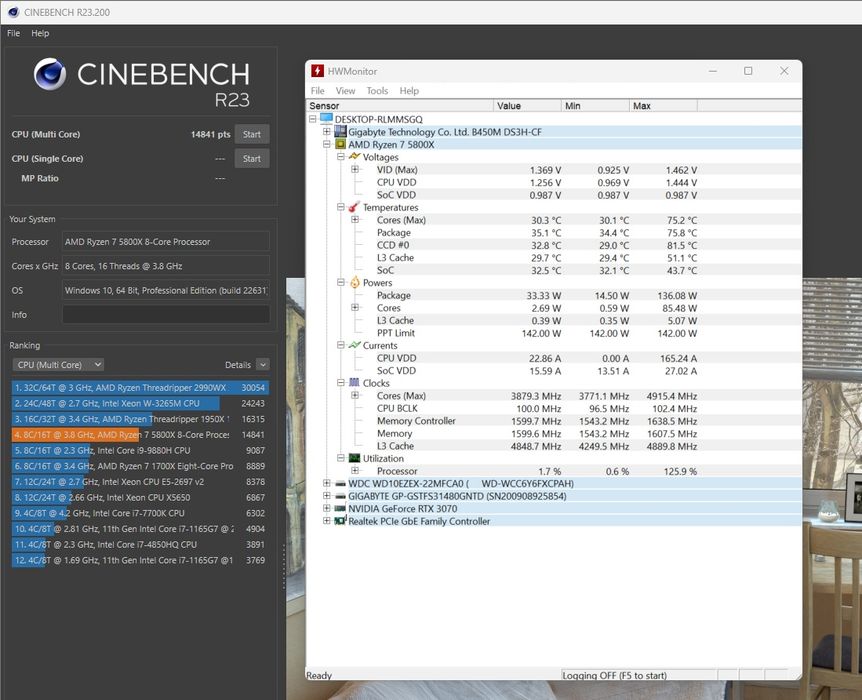Expand the Gigabyte B450M DS3H-CF node
Image resolution: width=862 pixels, height=700 pixels.
pyautogui.click(x=327, y=131)
